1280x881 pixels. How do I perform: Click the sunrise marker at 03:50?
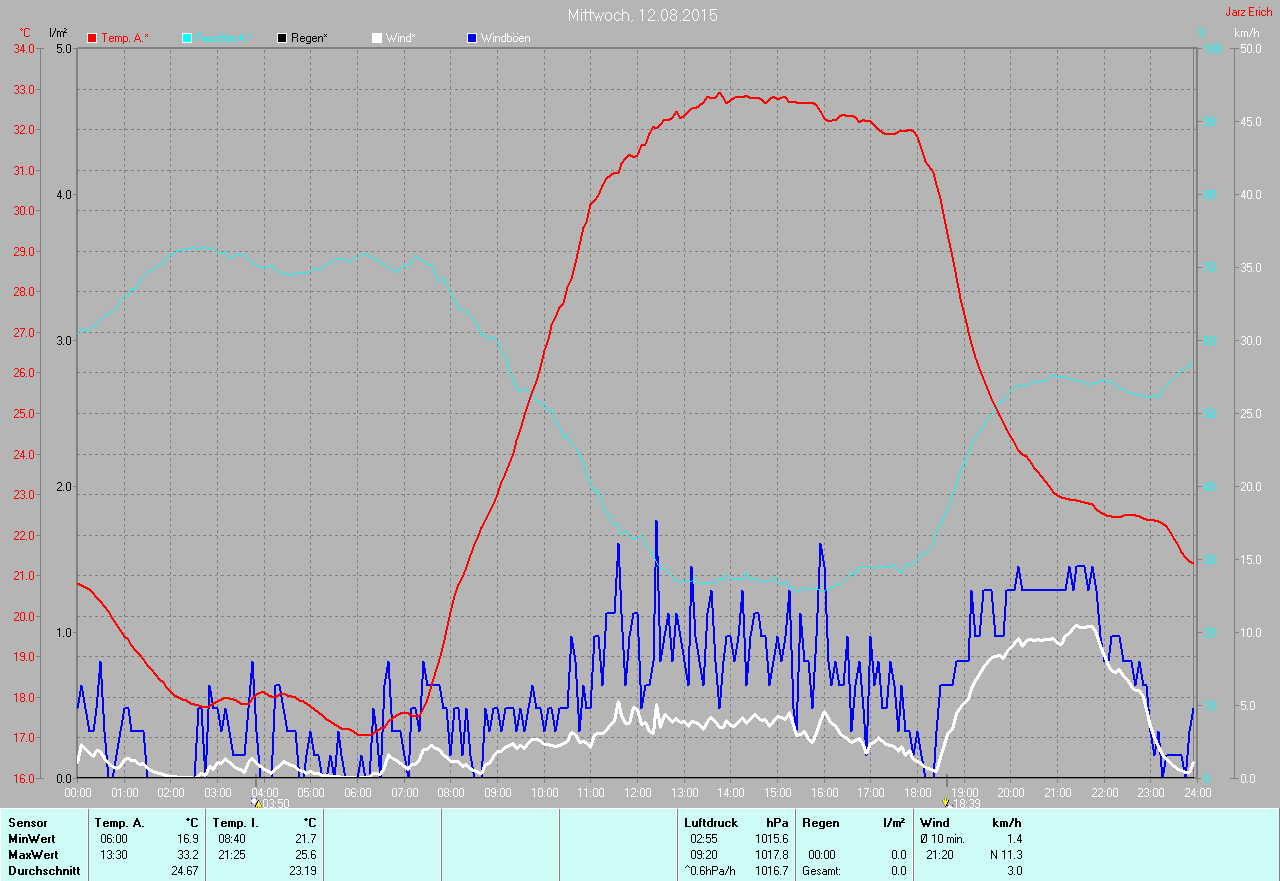[256, 802]
